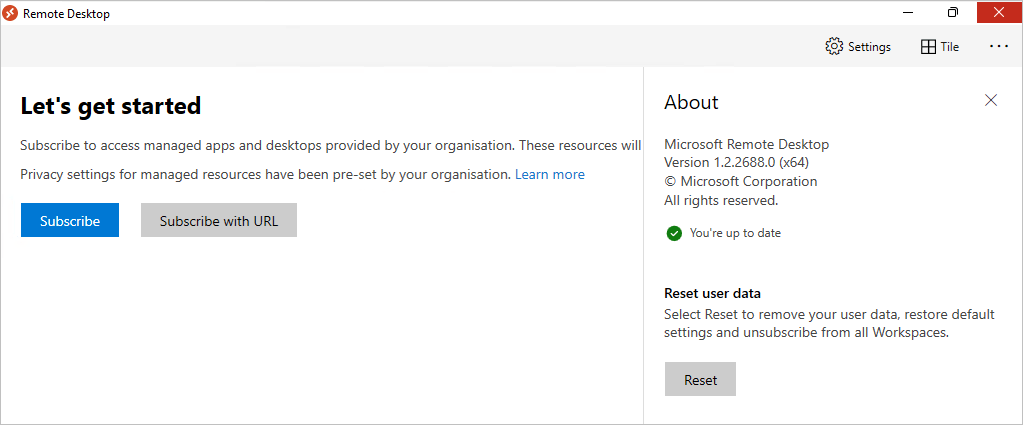The width and height of the screenshot is (1023, 425).
Task: Close the About panel
Action: 991,100
